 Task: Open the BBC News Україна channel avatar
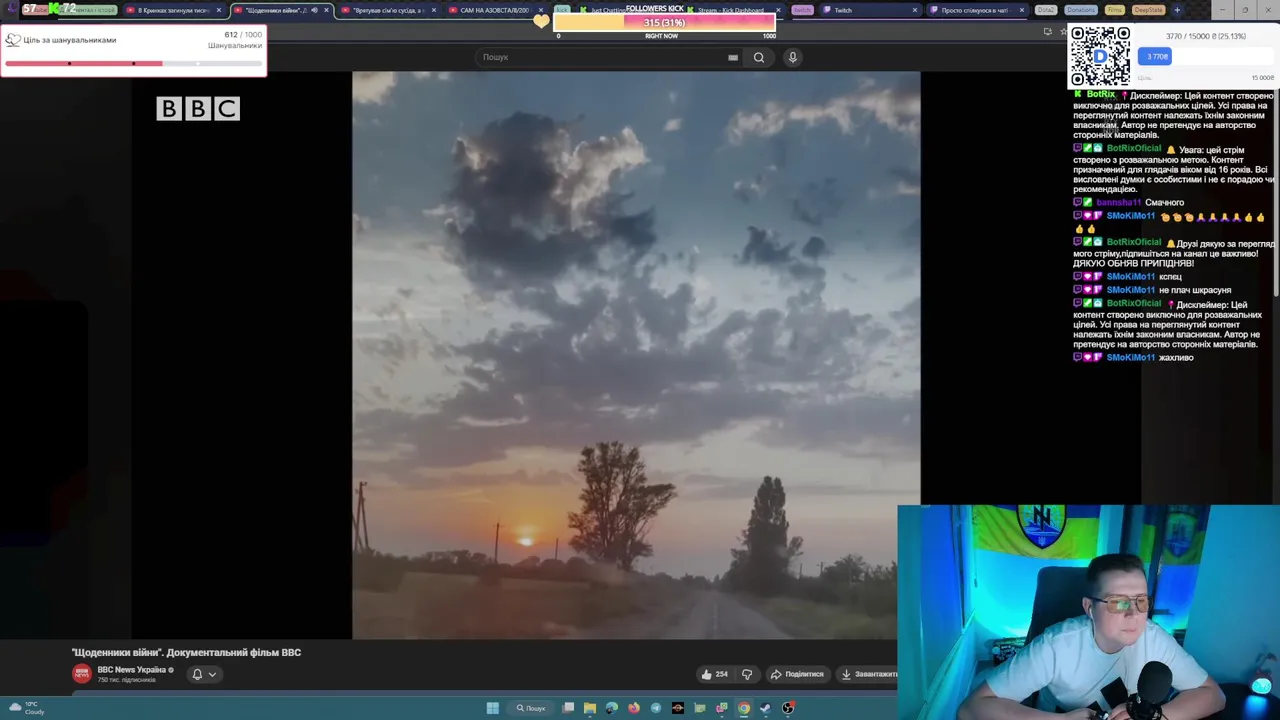pos(82,674)
